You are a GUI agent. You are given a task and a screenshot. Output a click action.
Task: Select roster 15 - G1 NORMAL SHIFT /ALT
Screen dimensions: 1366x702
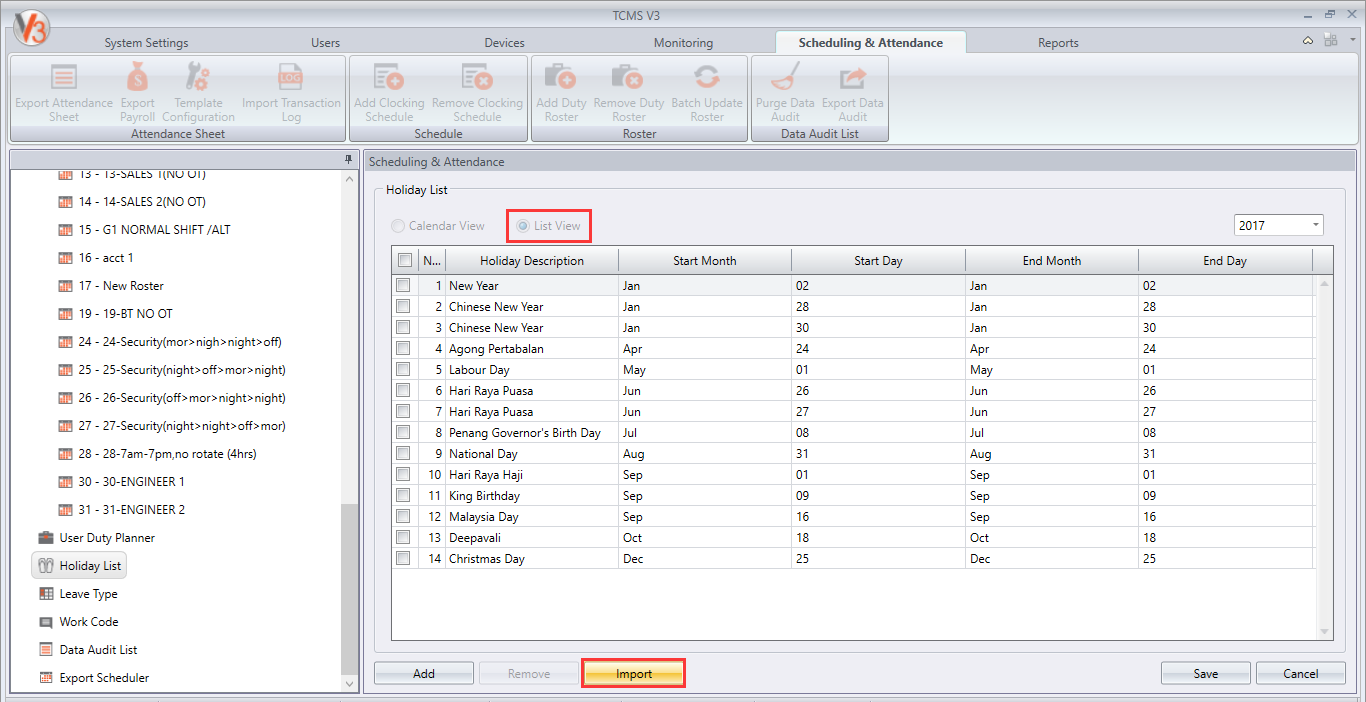pyautogui.click(x=144, y=230)
